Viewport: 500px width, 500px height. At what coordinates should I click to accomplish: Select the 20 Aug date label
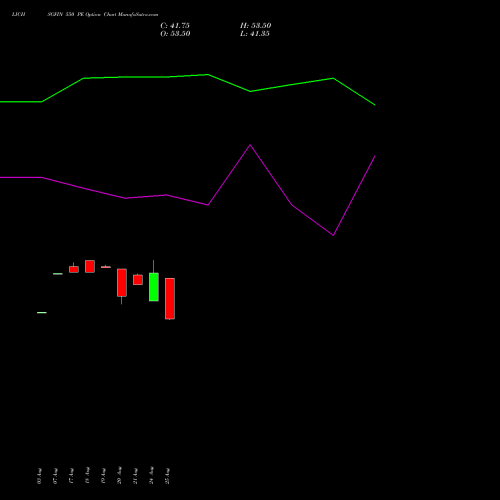coord(119,476)
